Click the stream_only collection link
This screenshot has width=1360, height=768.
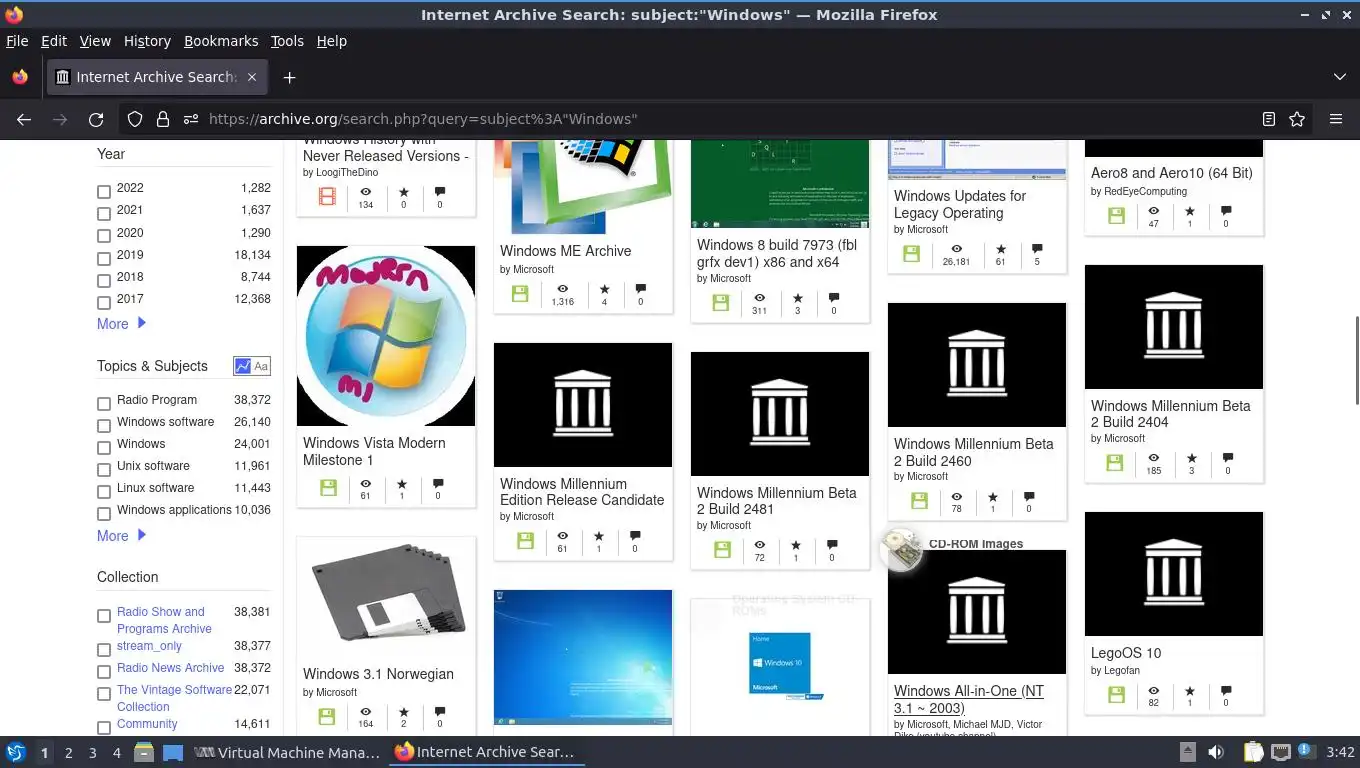tap(149, 646)
